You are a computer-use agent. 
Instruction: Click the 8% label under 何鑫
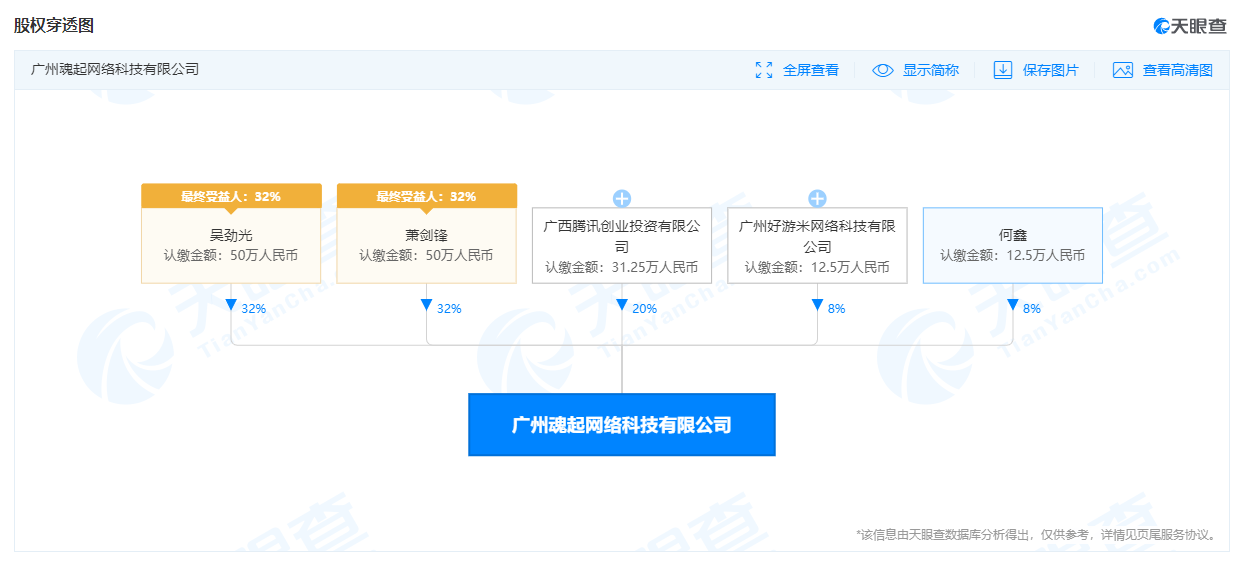coord(1032,309)
